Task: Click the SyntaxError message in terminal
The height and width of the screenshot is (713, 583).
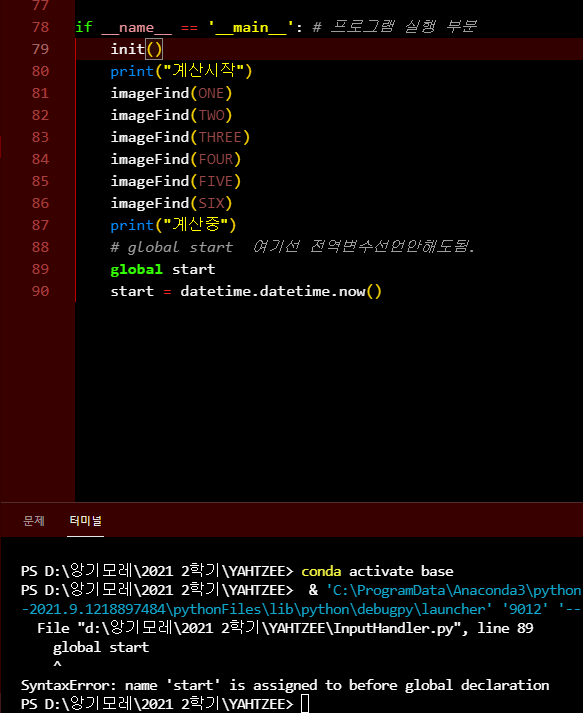Action: coord(285,685)
